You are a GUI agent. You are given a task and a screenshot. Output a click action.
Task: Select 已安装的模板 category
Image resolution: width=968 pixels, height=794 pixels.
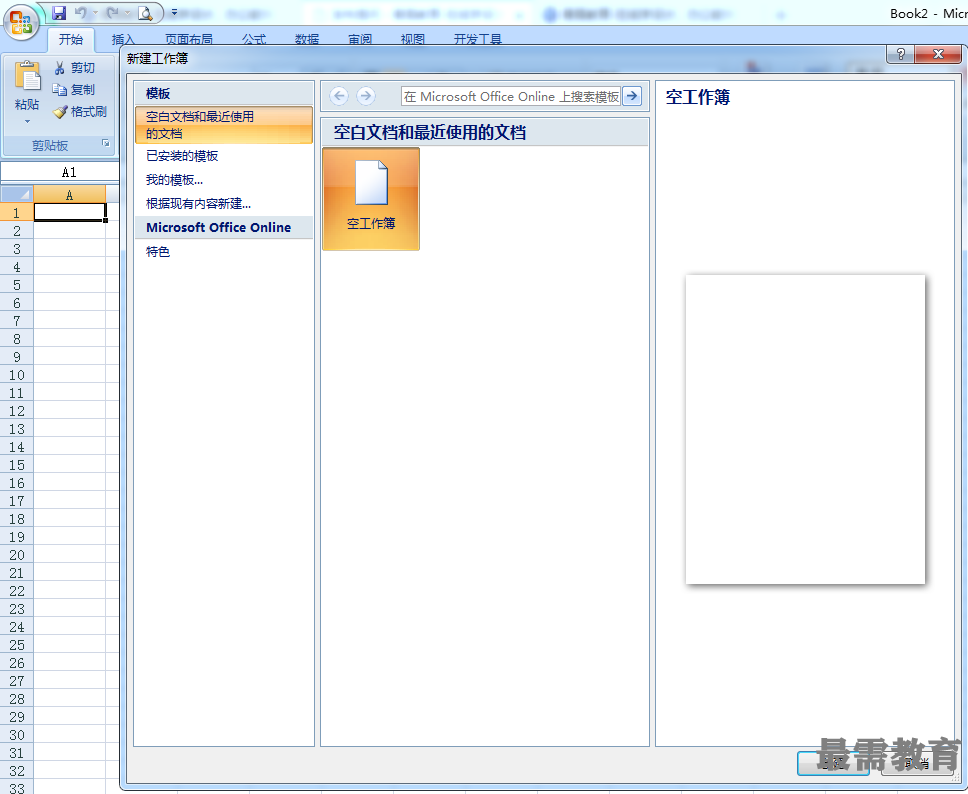pyautogui.click(x=182, y=156)
